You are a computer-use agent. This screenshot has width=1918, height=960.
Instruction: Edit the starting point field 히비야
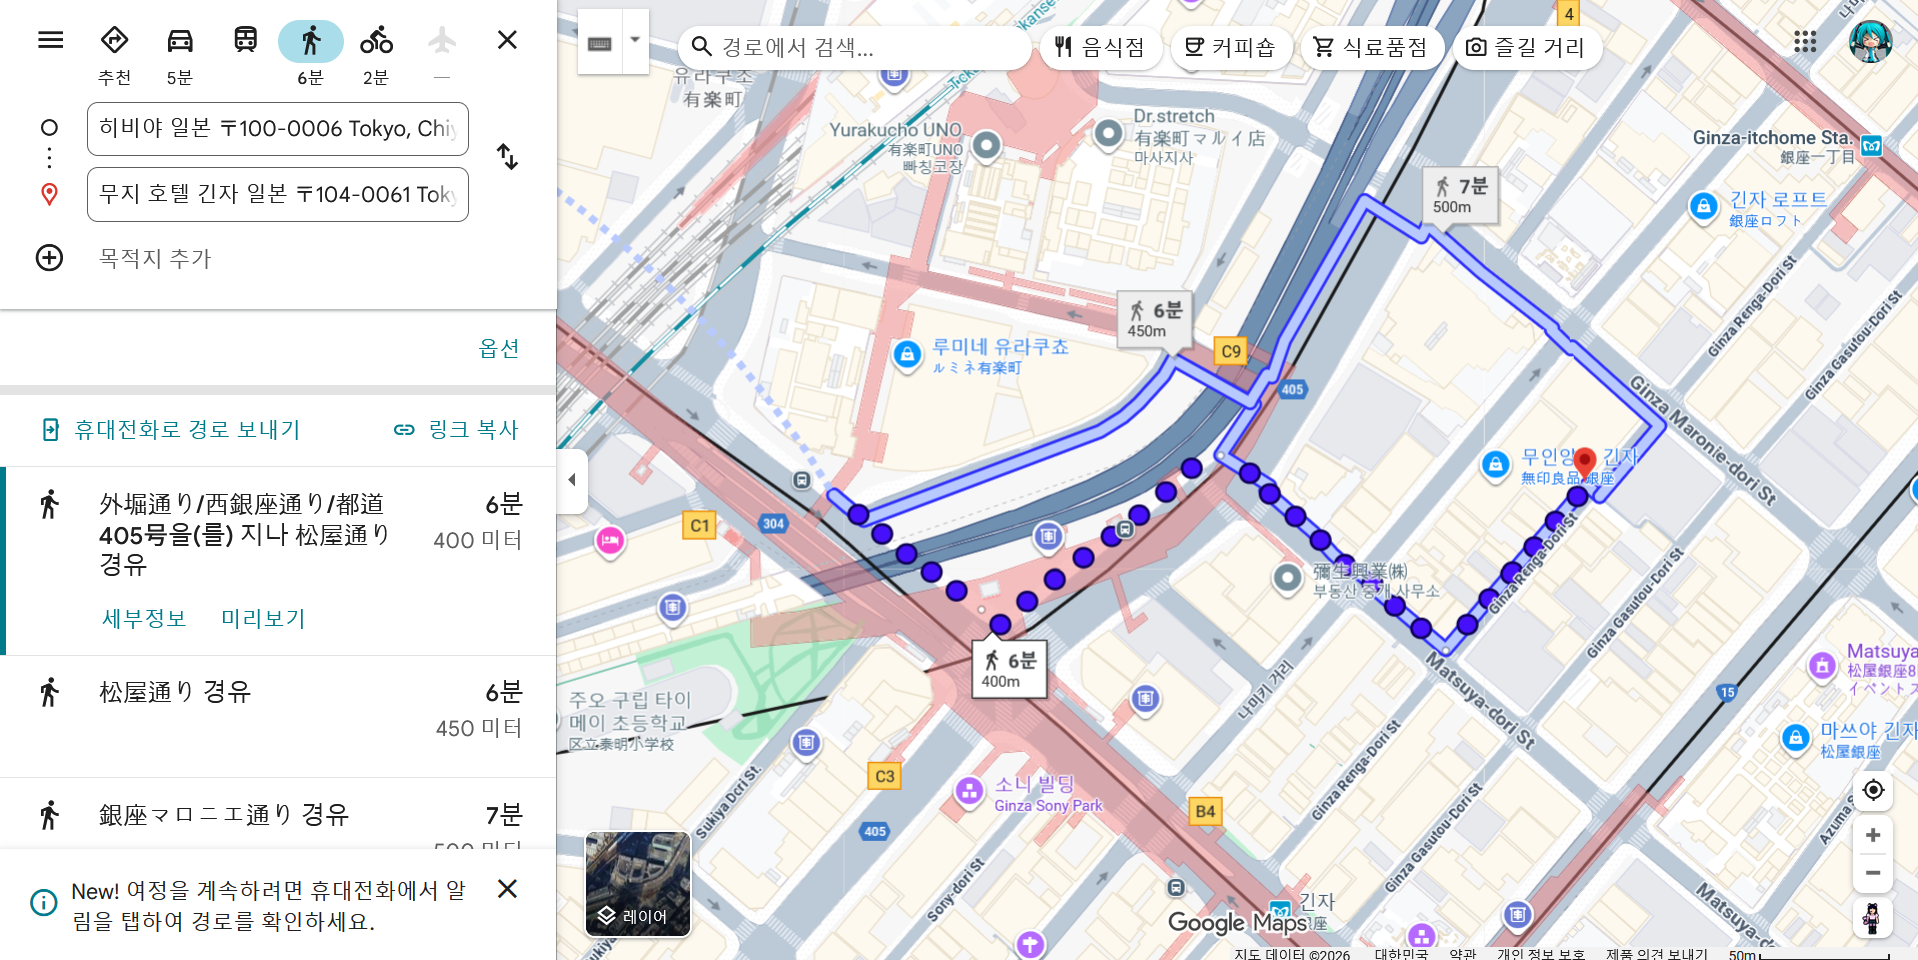pyautogui.click(x=278, y=129)
